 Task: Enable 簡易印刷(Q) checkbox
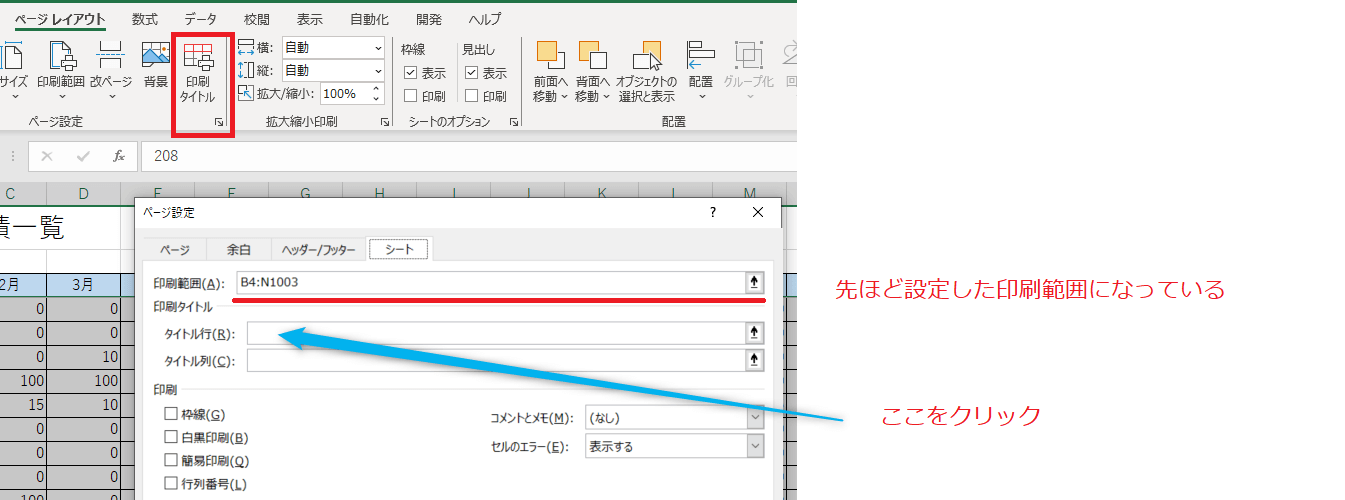coord(171,461)
